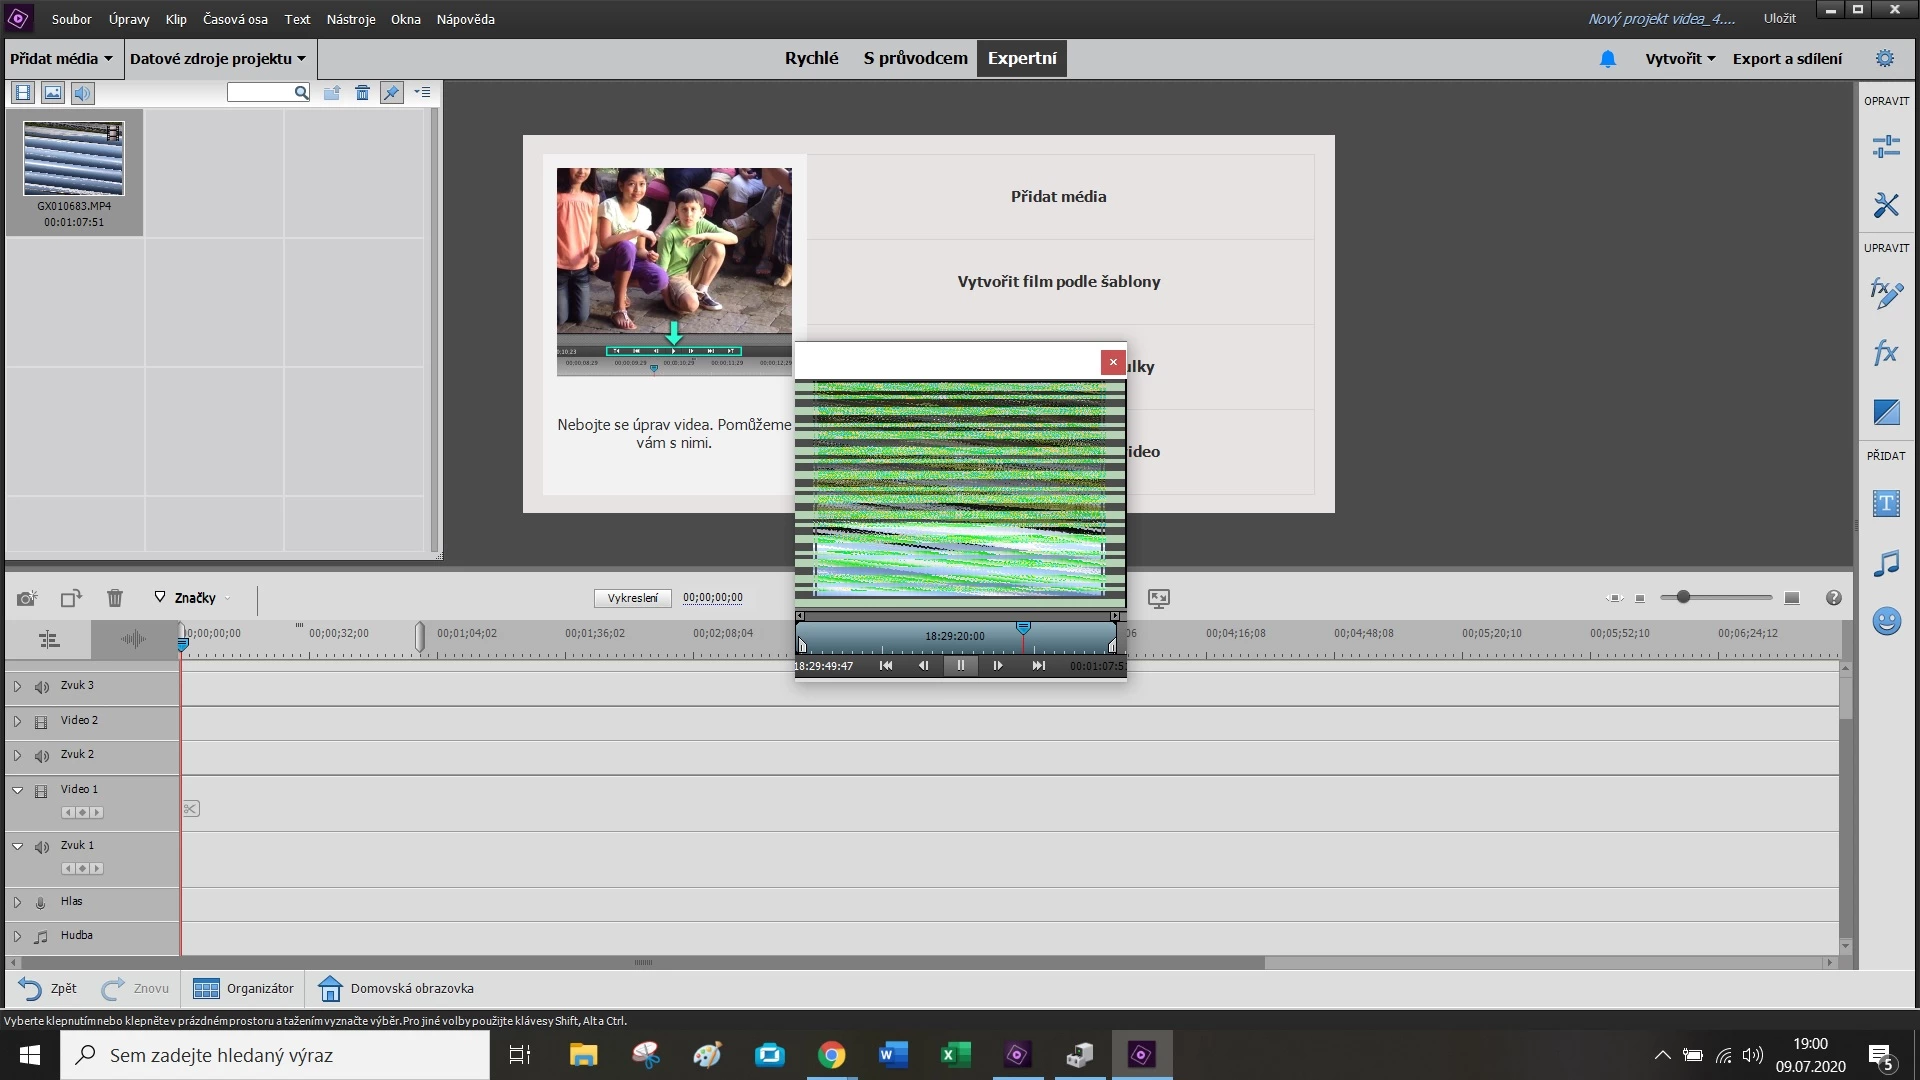Click the Vykreslení render button
This screenshot has width=1920, height=1080.
click(x=632, y=598)
